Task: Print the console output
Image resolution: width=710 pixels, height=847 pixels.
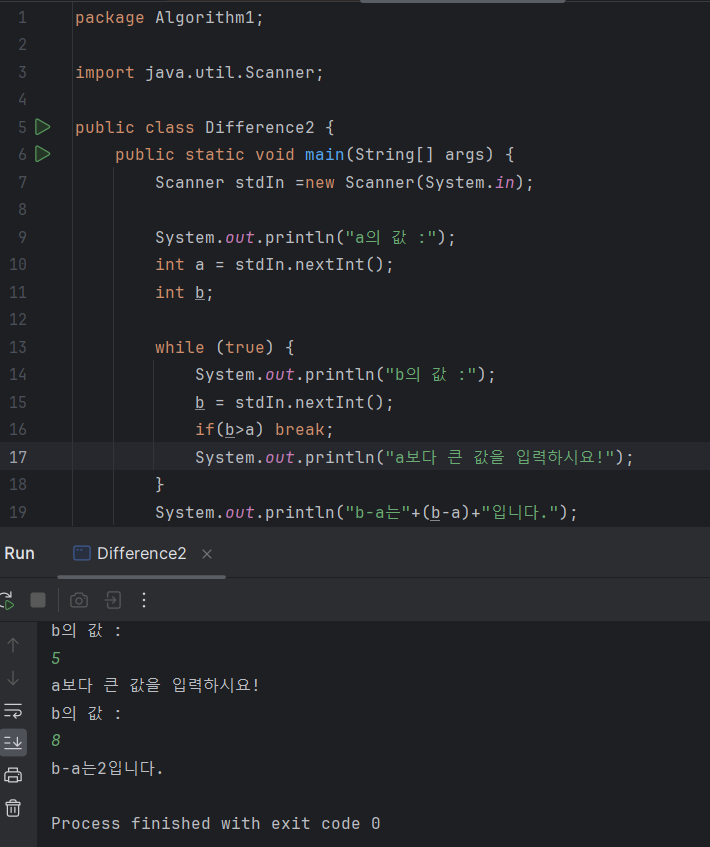Action: pyautogui.click(x=13, y=776)
